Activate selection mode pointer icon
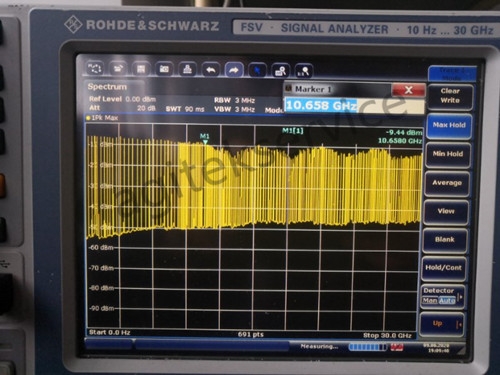500x375 pixels. 257,71
